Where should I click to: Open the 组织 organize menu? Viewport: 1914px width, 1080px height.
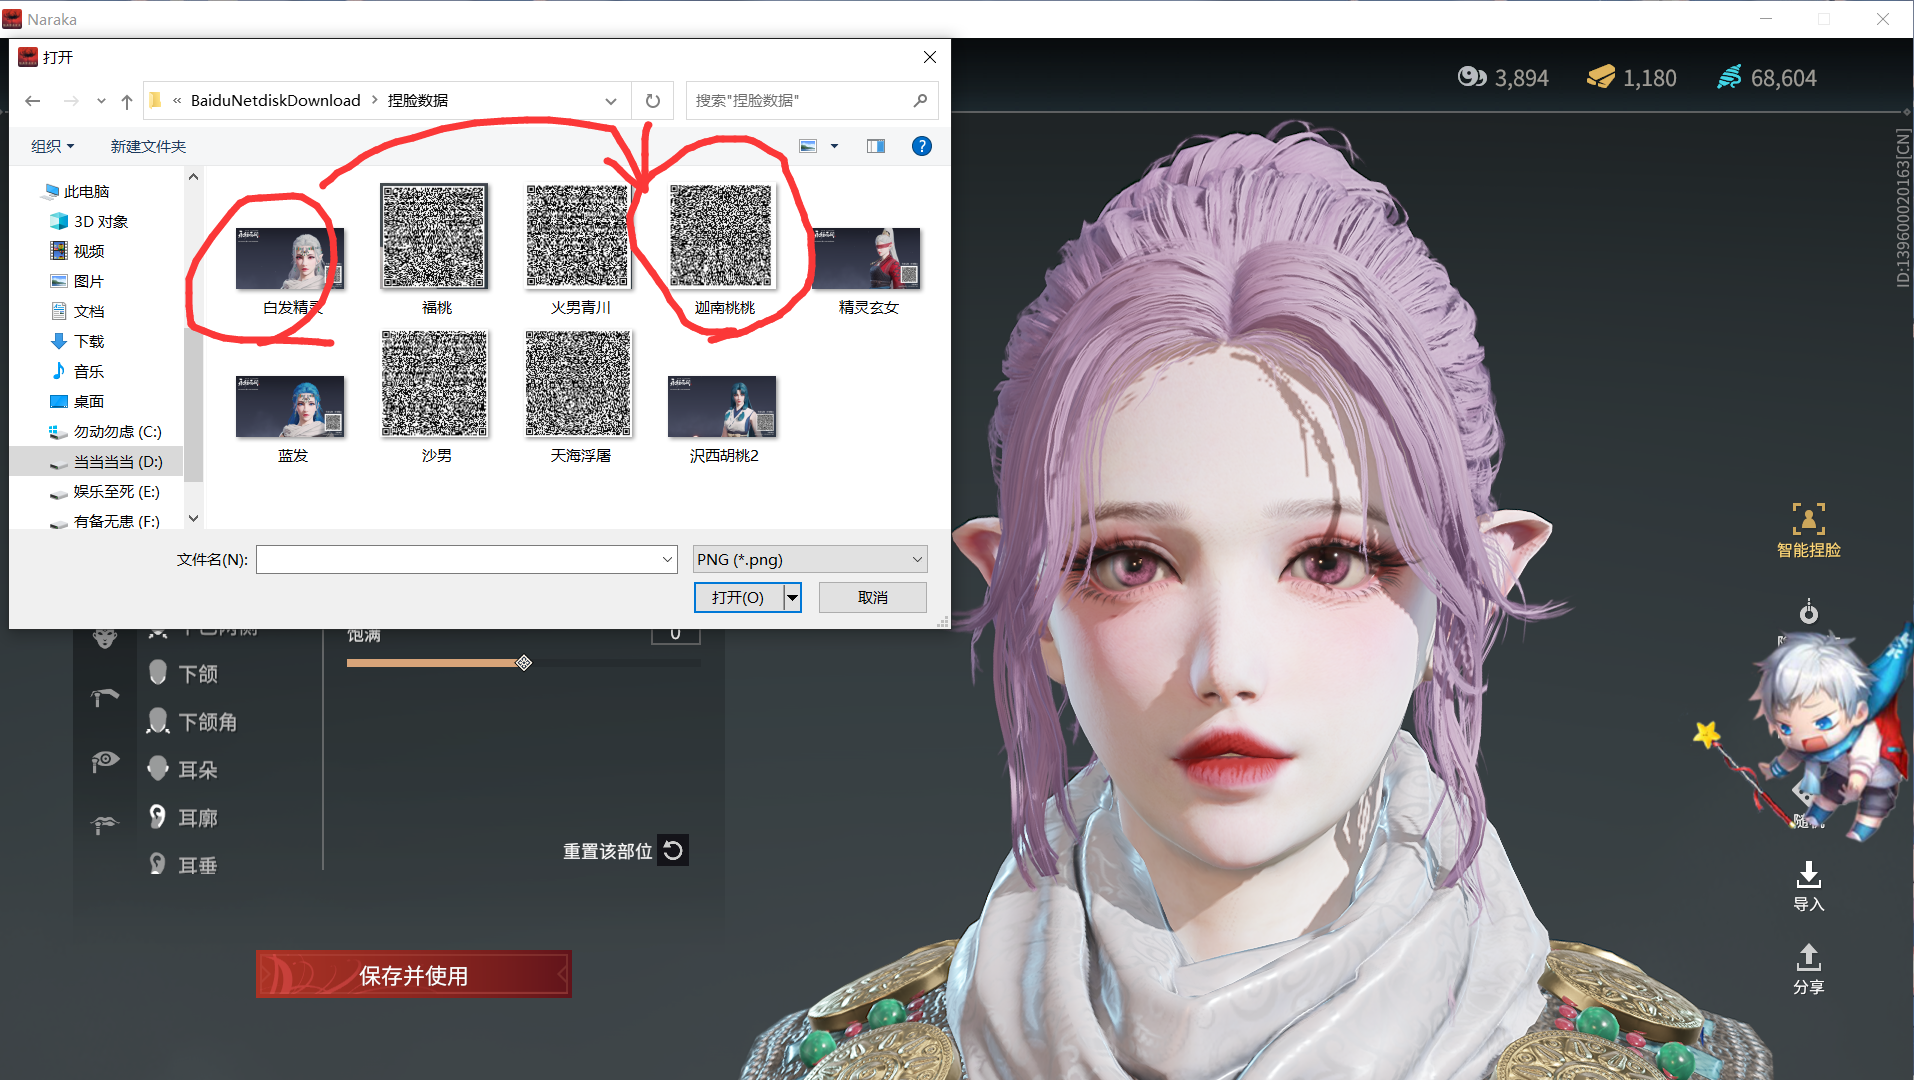[53, 146]
